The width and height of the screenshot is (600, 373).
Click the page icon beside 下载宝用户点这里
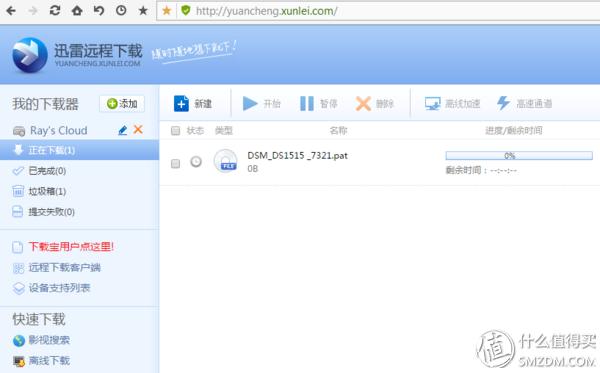[x=18, y=247]
